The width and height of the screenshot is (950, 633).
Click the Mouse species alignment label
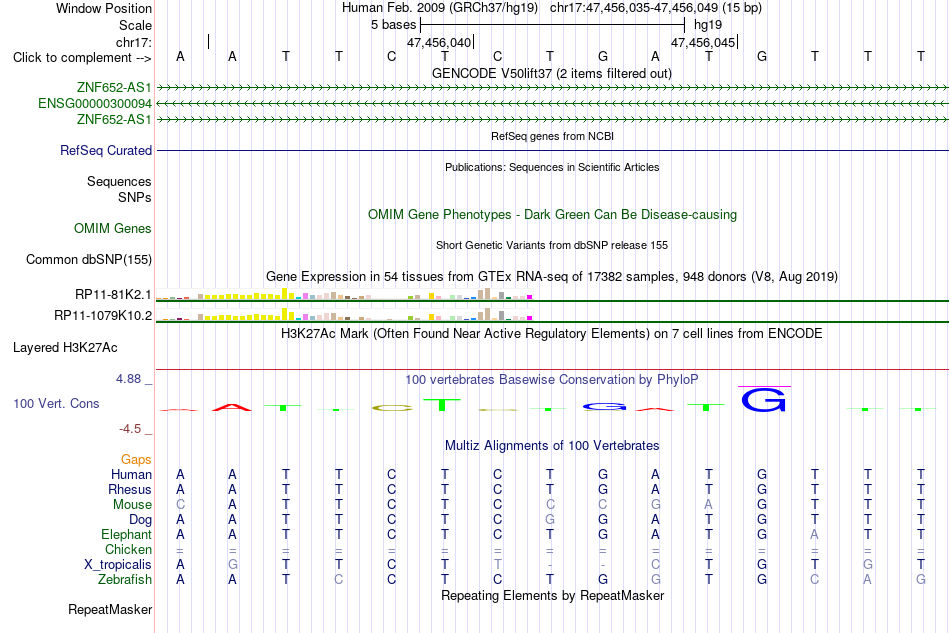pos(132,505)
